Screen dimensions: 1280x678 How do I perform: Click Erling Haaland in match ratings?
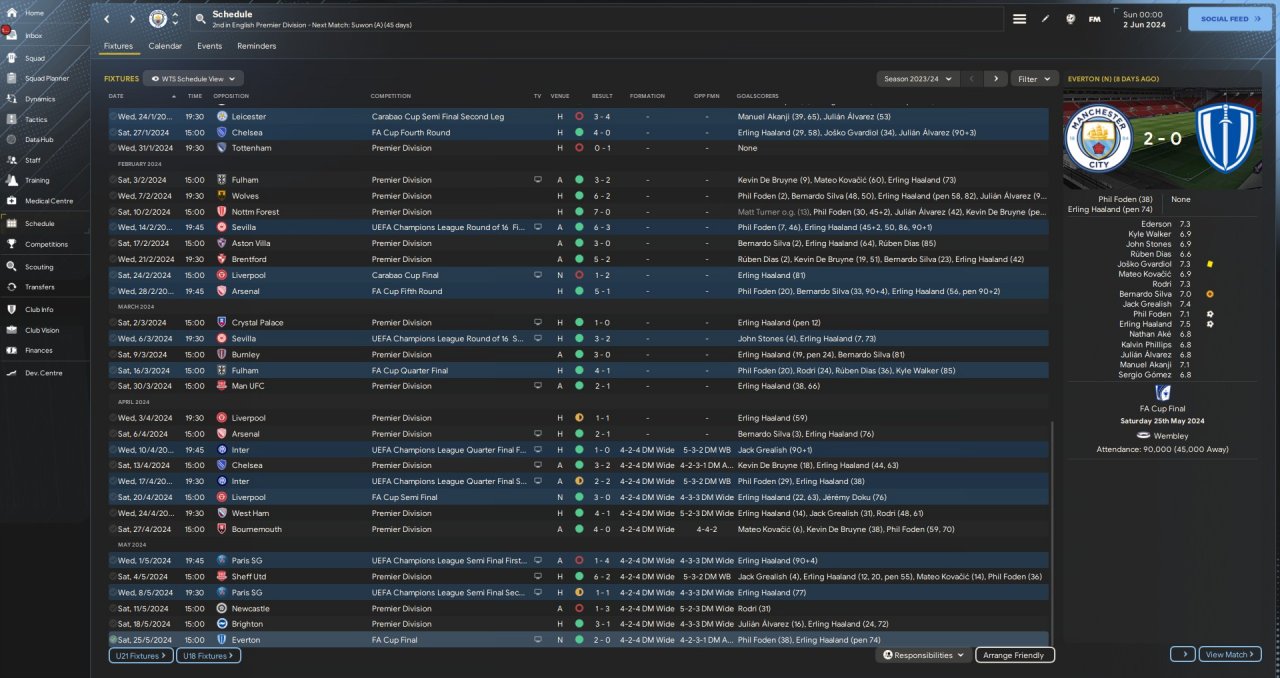(1145, 324)
